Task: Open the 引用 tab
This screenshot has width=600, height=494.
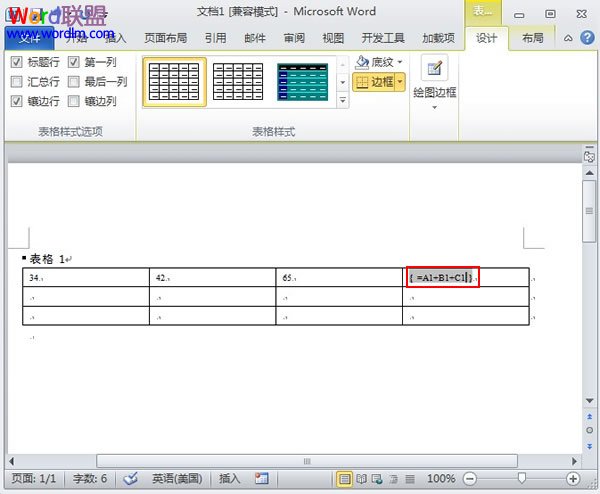Action: coord(215,38)
